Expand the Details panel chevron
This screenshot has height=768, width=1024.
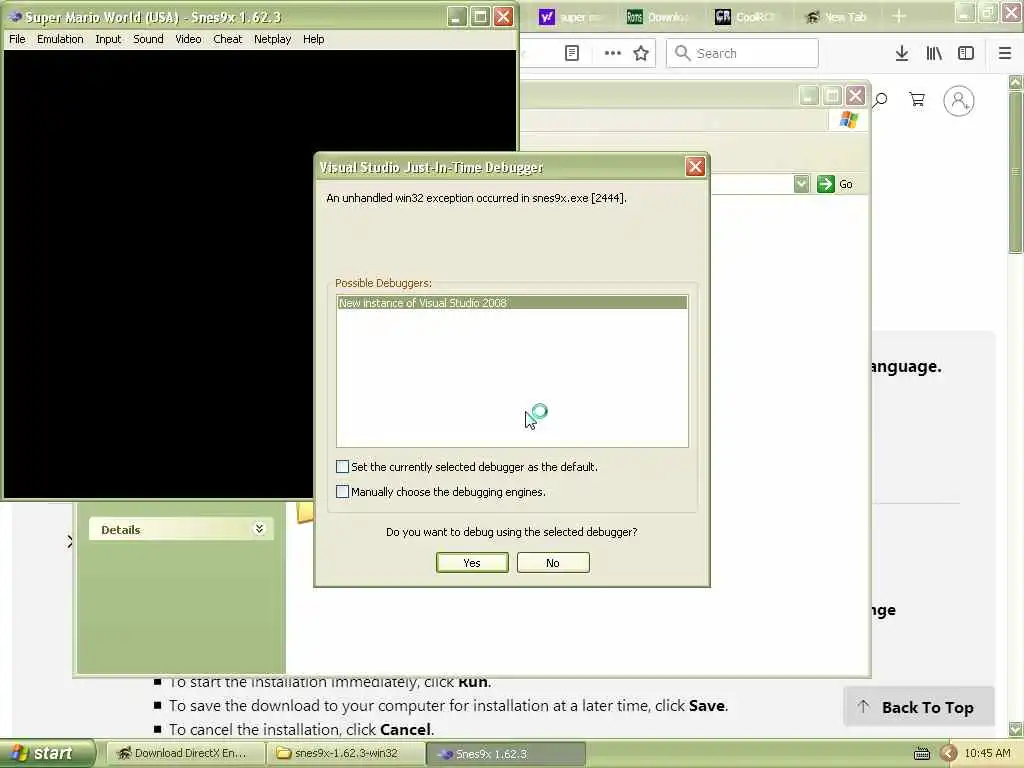pos(259,528)
